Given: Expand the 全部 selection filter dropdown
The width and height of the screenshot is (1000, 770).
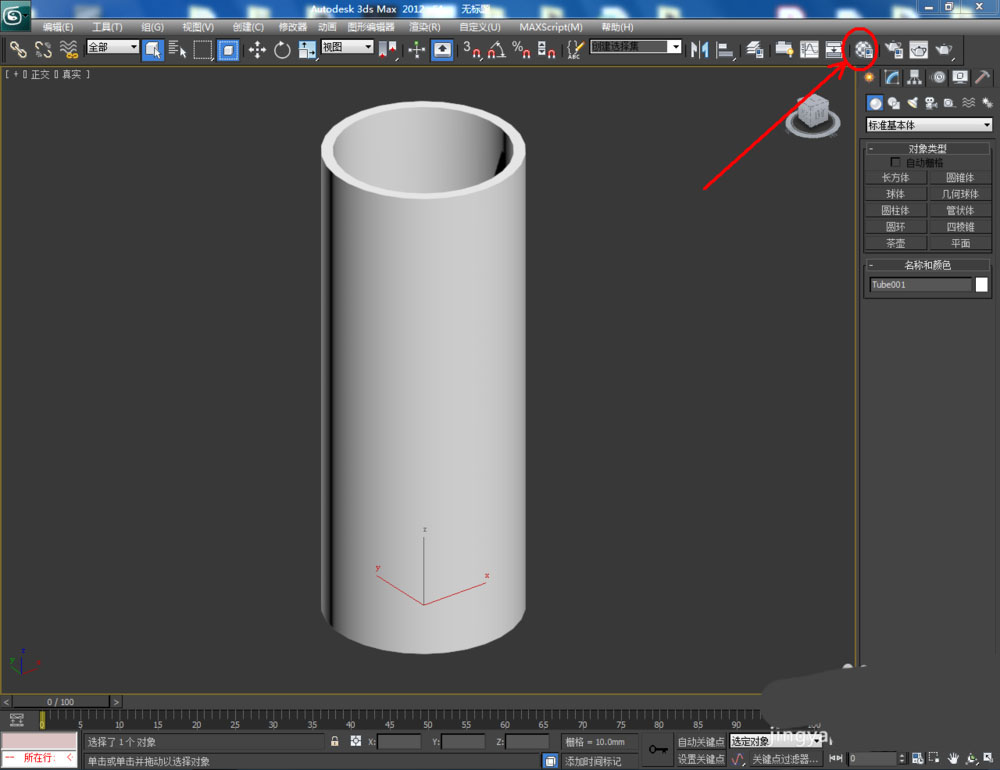Looking at the screenshot, I should [113, 47].
